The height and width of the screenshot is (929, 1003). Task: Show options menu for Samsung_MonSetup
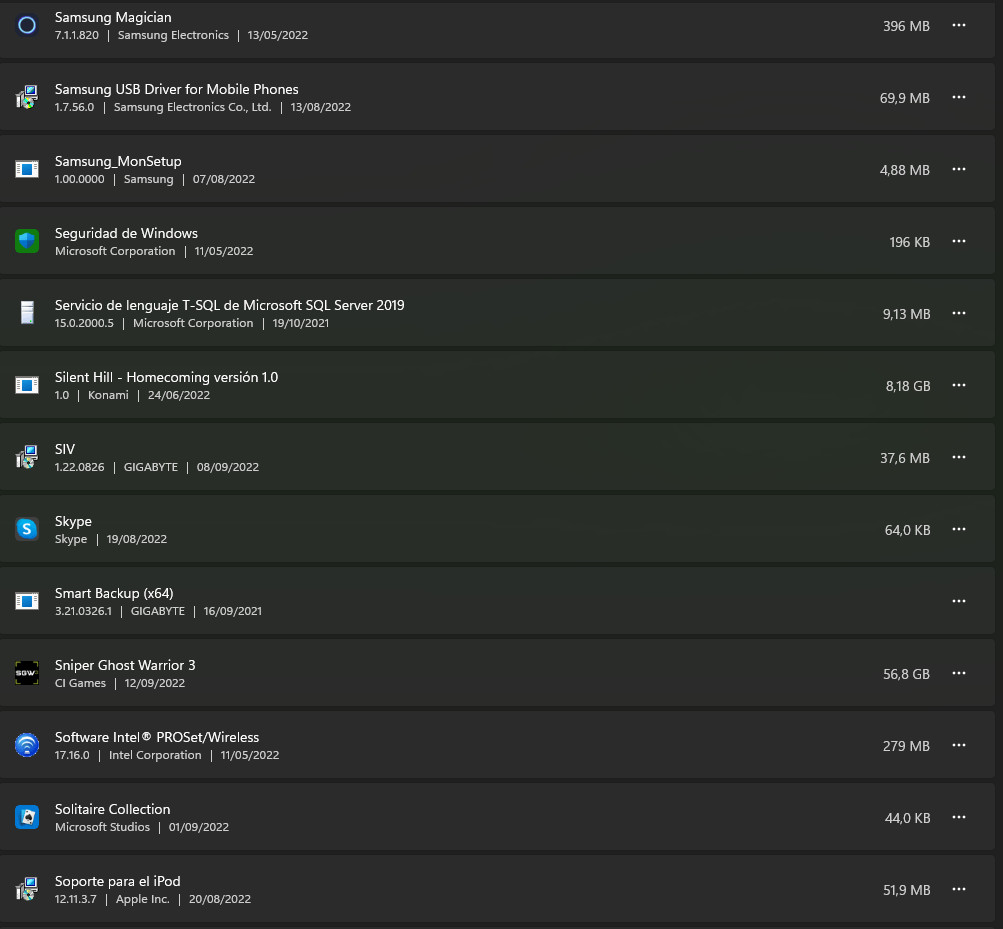click(x=959, y=170)
